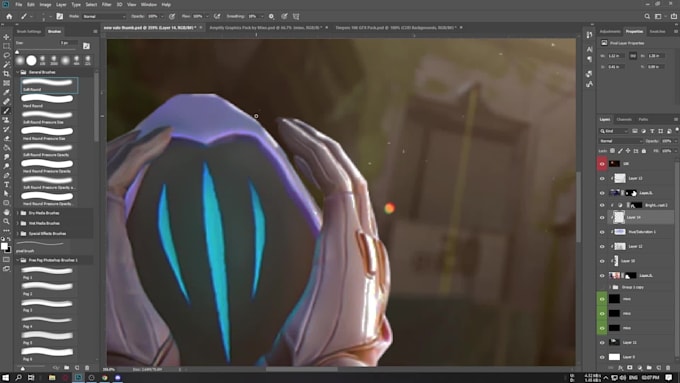Open the brush Mode dropdown
Image resolution: width=680 pixels, height=383 pixels.
104,16
